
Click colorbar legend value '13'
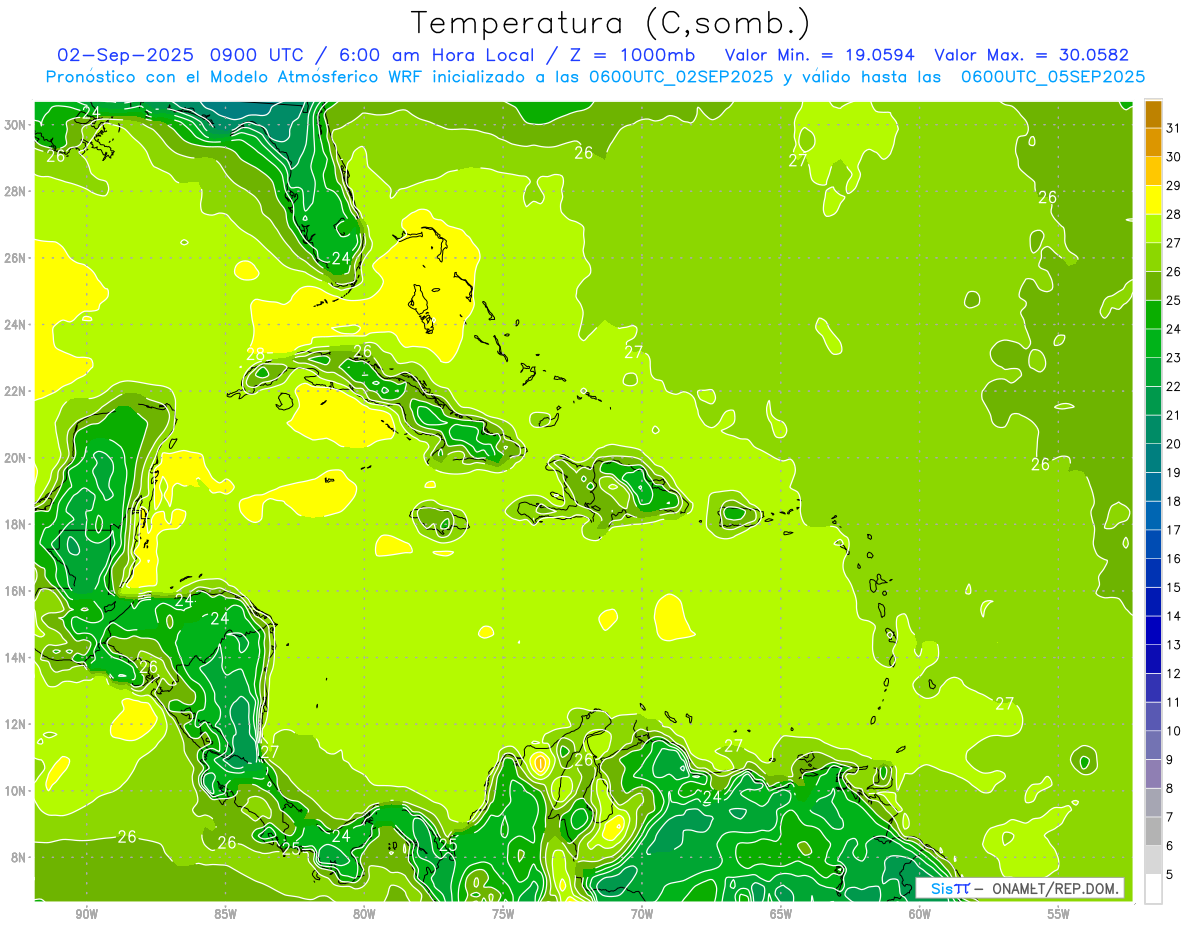pyautogui.click(x=1174, y=645)
